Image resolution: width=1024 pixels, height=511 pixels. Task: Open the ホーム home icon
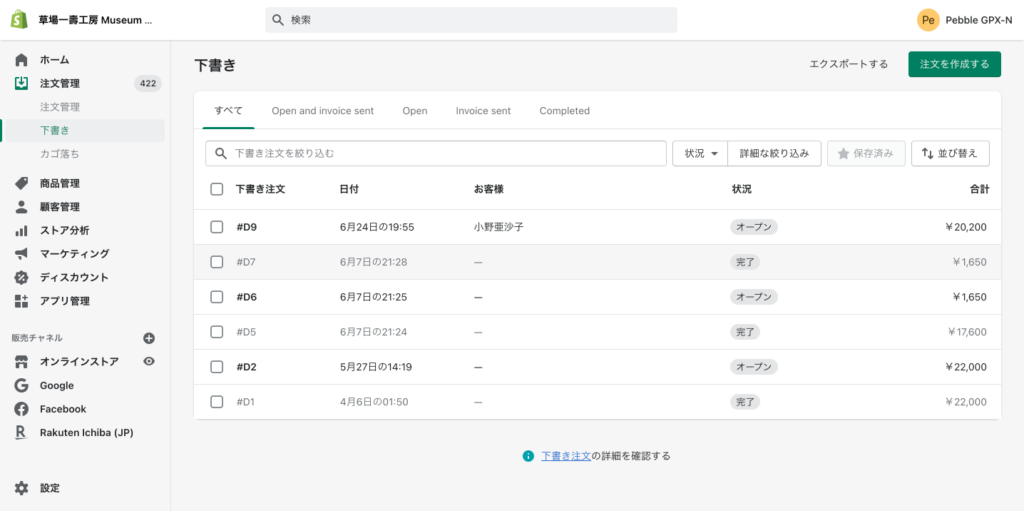click(x=21, y=60)
